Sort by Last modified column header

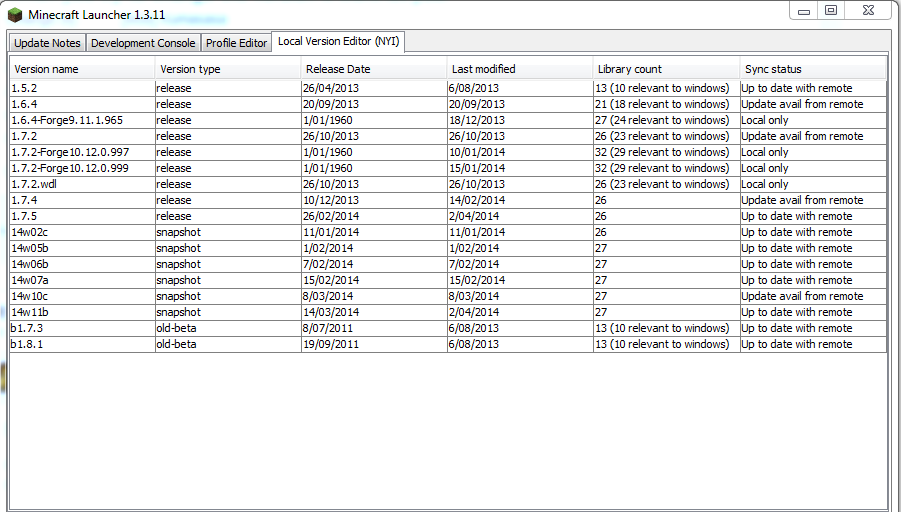520,69
